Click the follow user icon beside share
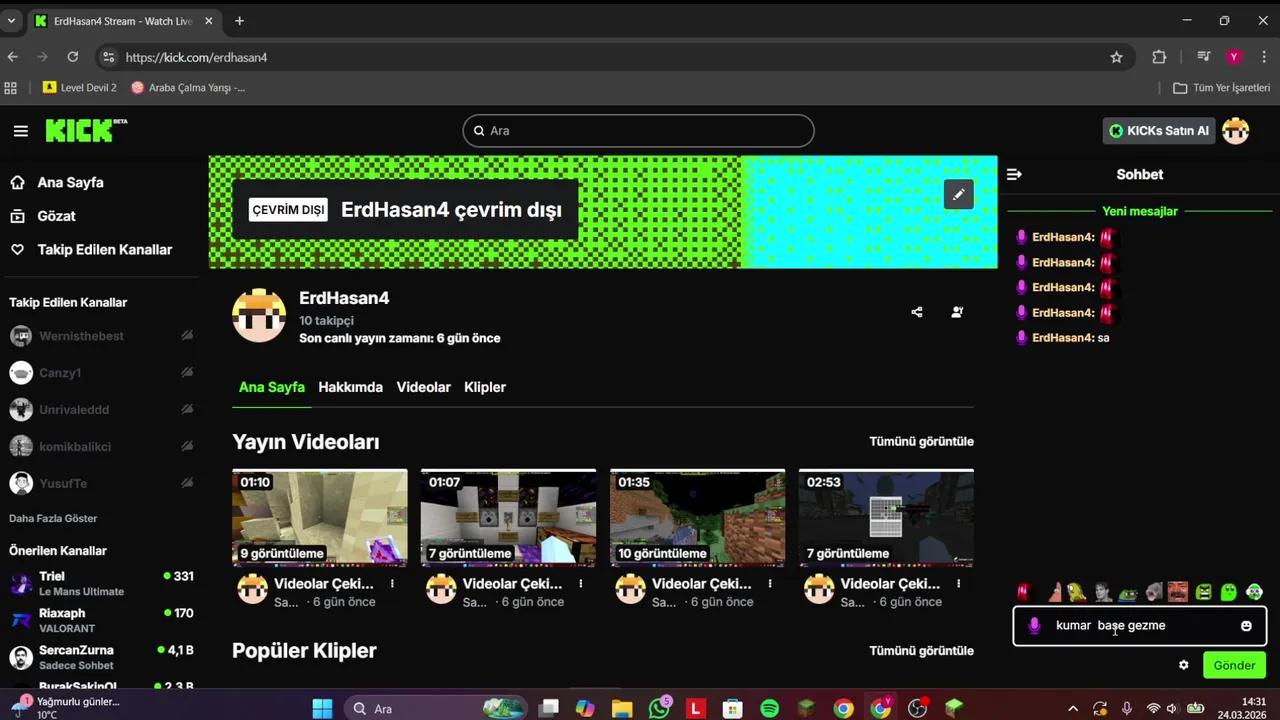The image size is (1280, 720). (x=957, y=312)
